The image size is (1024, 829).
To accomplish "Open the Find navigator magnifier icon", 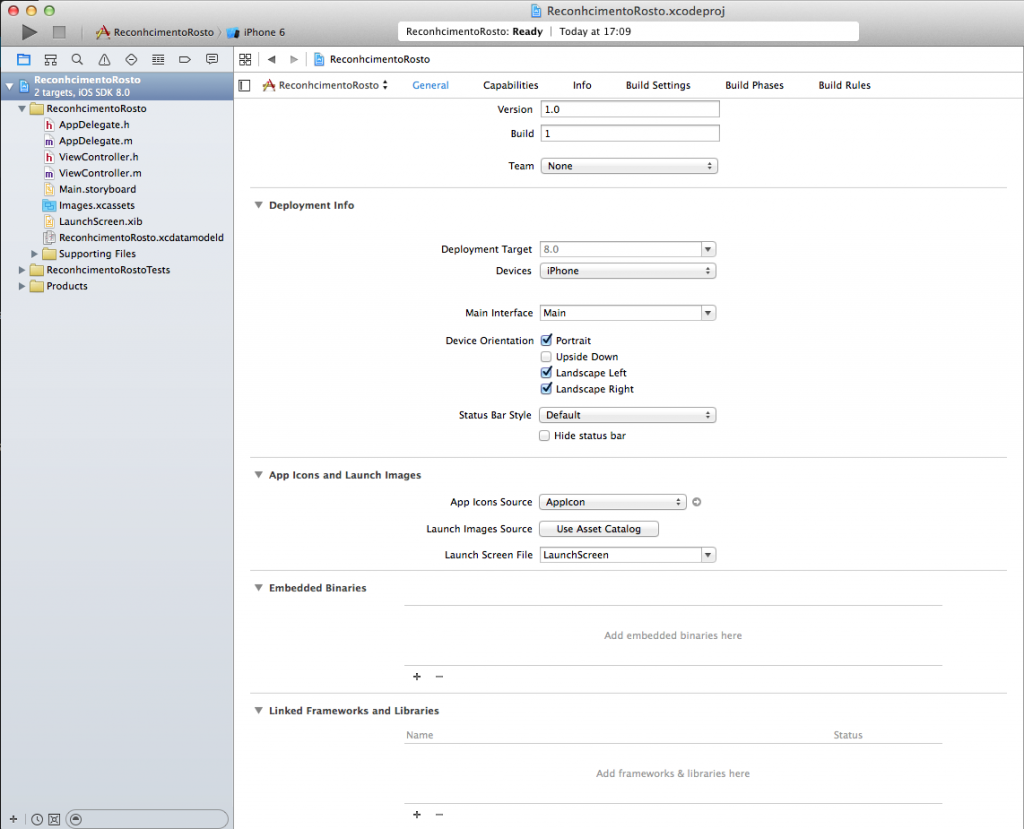I will [77, 59].
